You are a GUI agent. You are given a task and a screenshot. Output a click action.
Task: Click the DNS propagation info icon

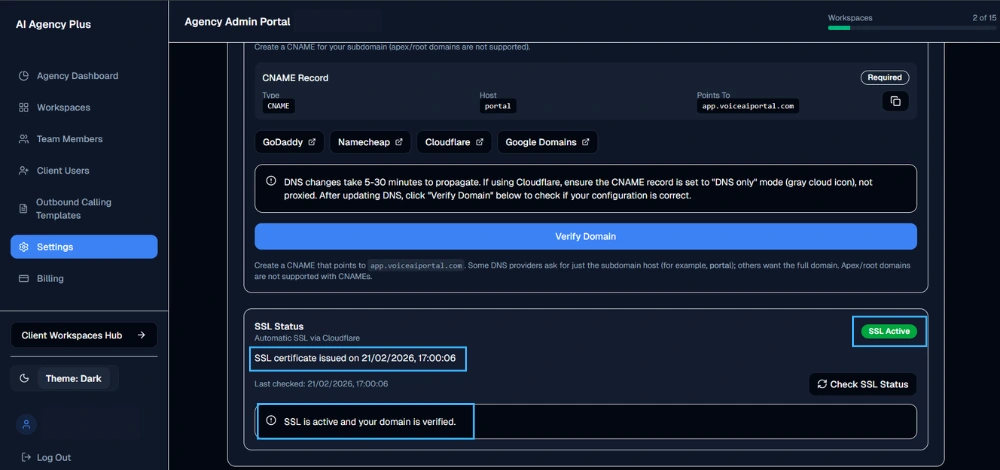(271, 181)
